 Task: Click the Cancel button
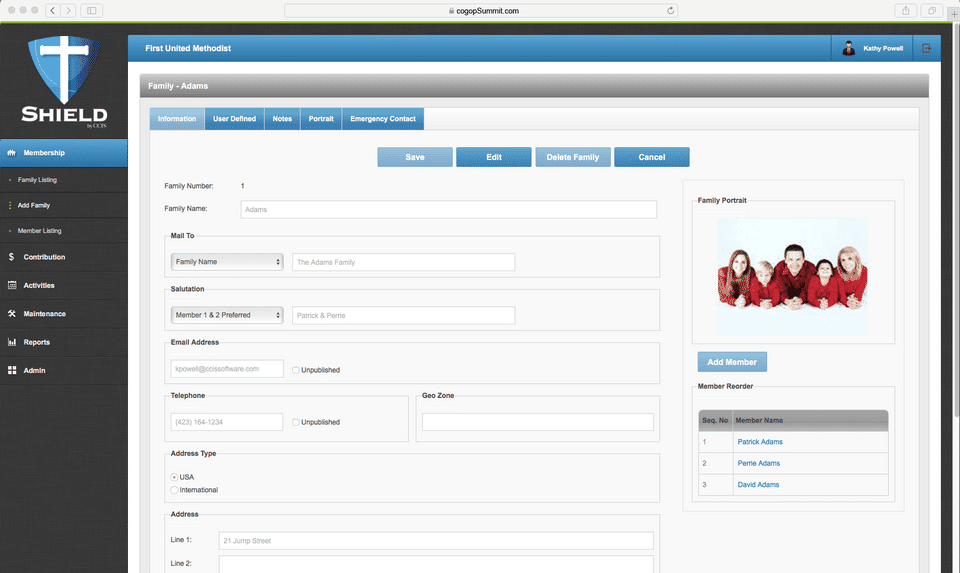[x=652, y=157]
